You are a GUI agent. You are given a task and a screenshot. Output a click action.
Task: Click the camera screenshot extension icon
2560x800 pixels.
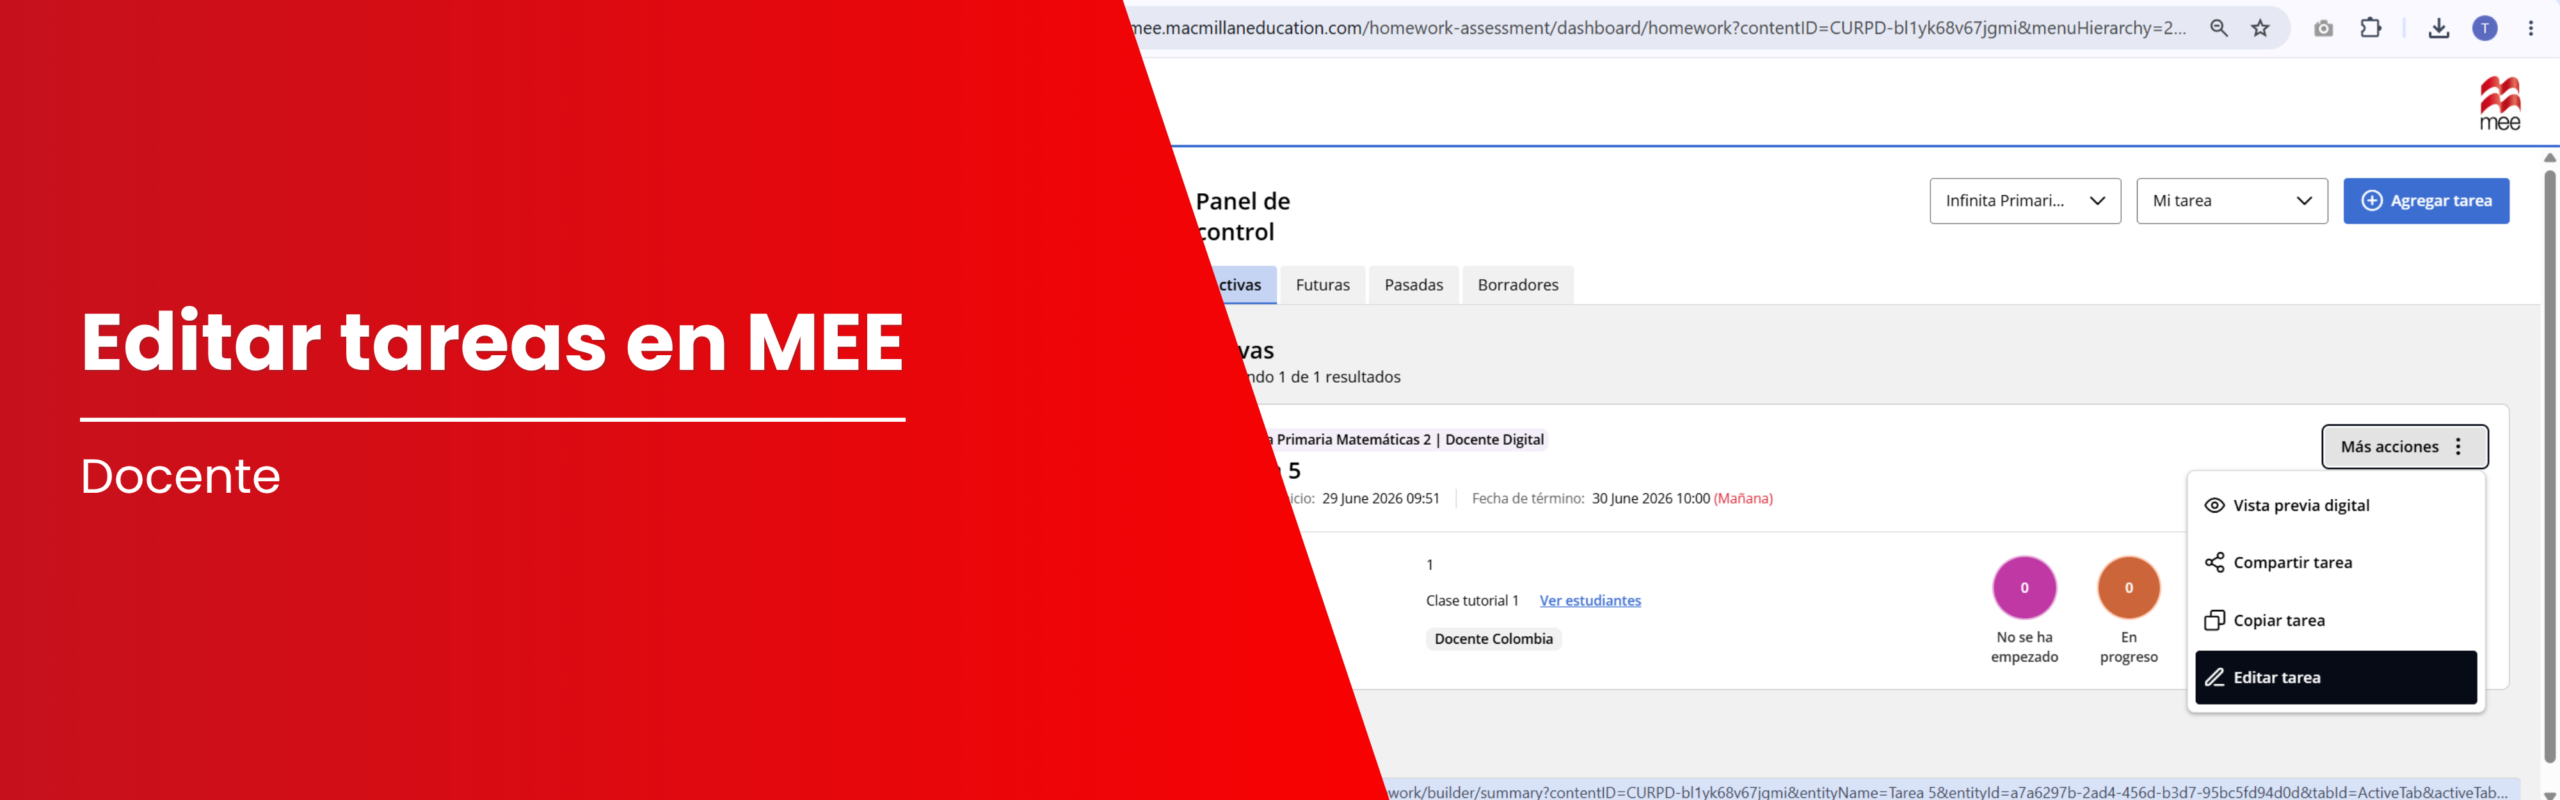2323,28
